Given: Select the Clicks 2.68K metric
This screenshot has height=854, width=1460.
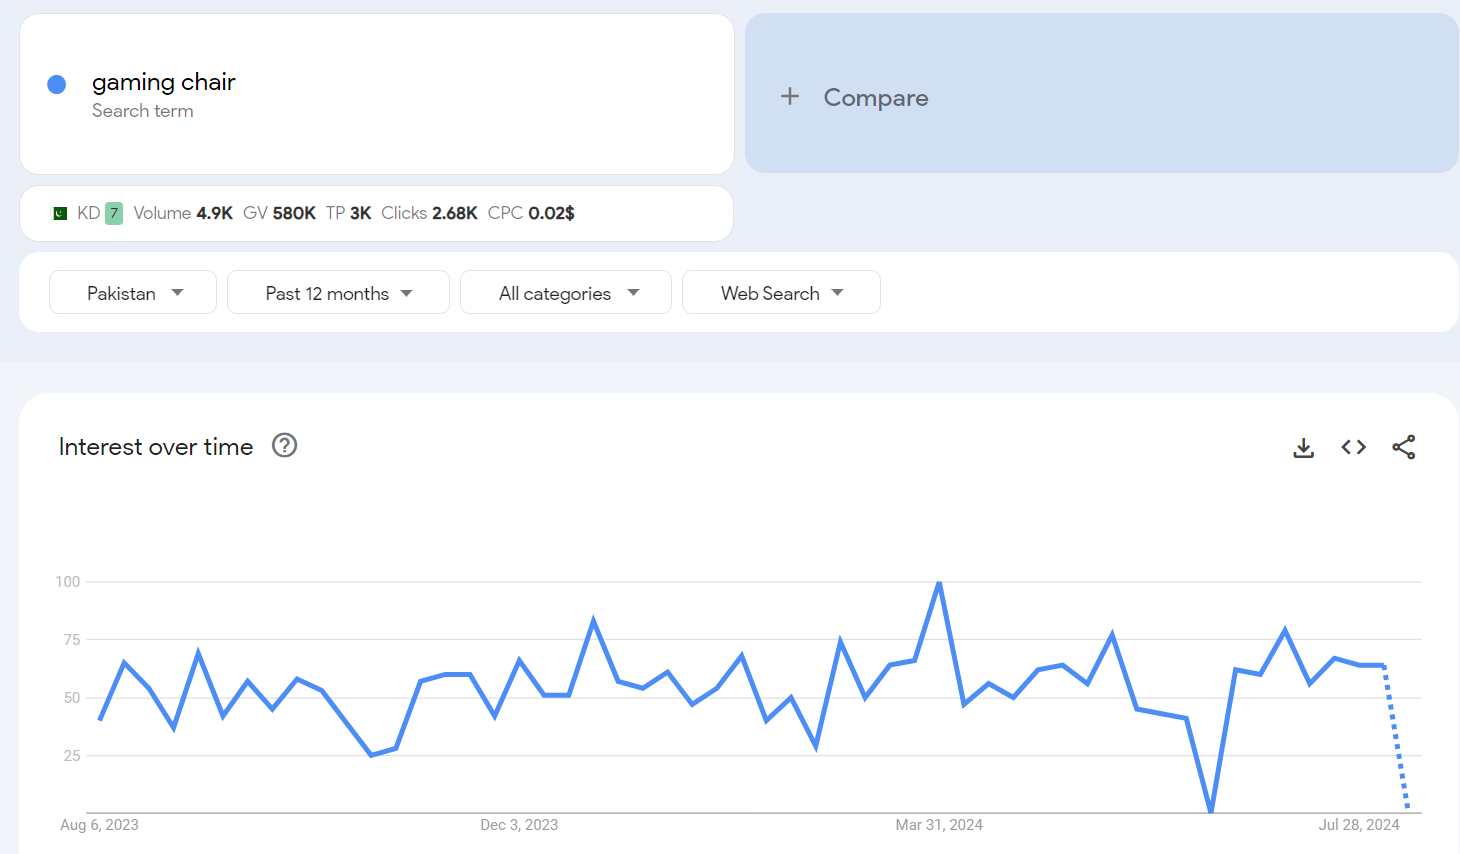Looking at the screenshot, I should pos(429,213).
